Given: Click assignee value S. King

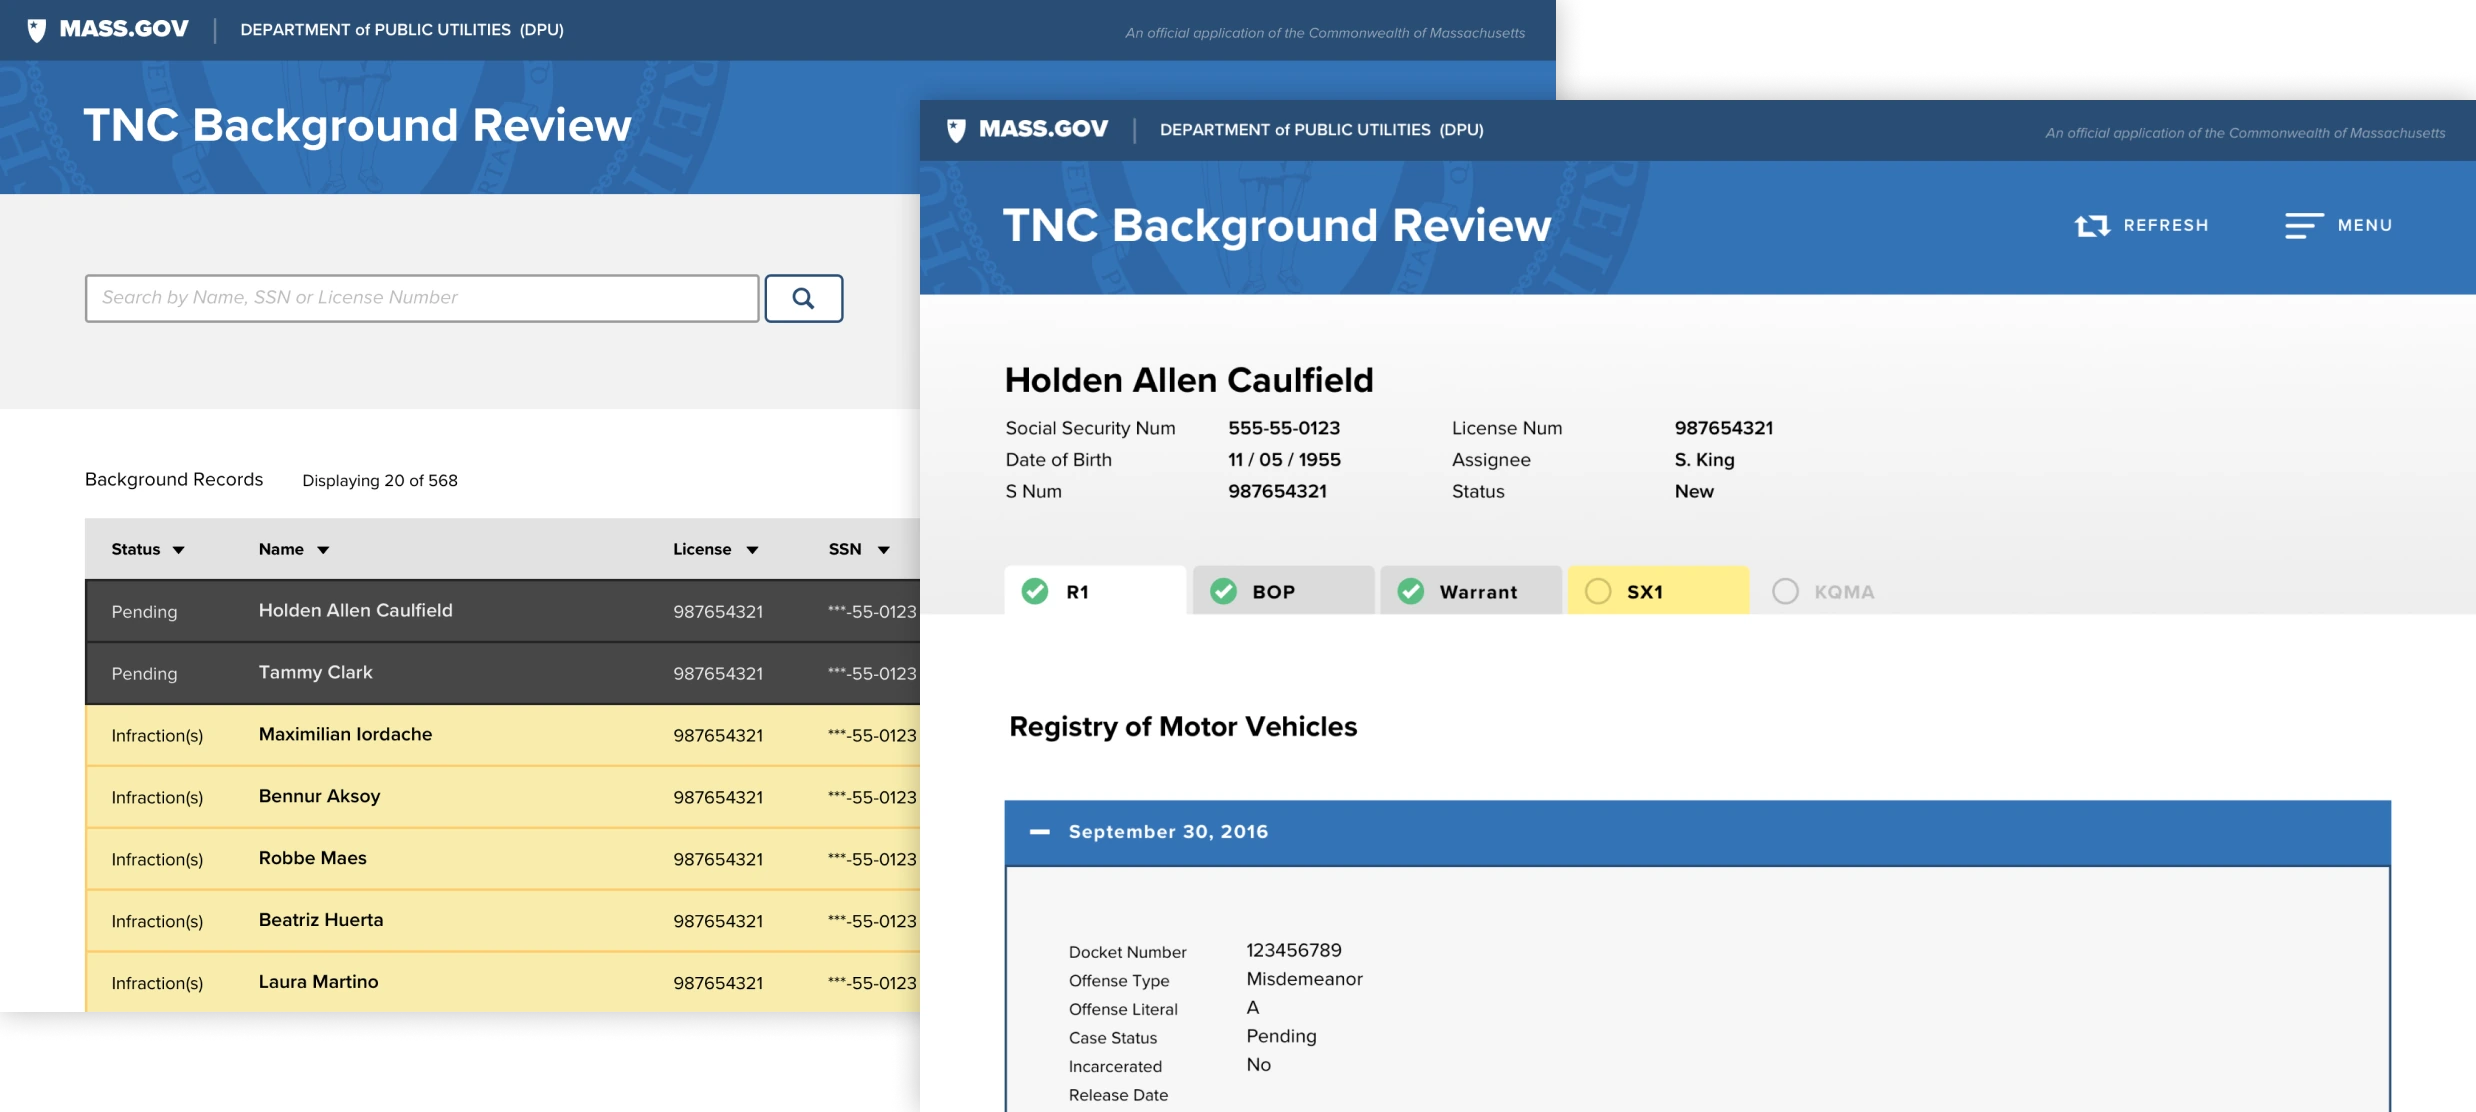Looking at the screenshot, I should [x=1705, y=460].
